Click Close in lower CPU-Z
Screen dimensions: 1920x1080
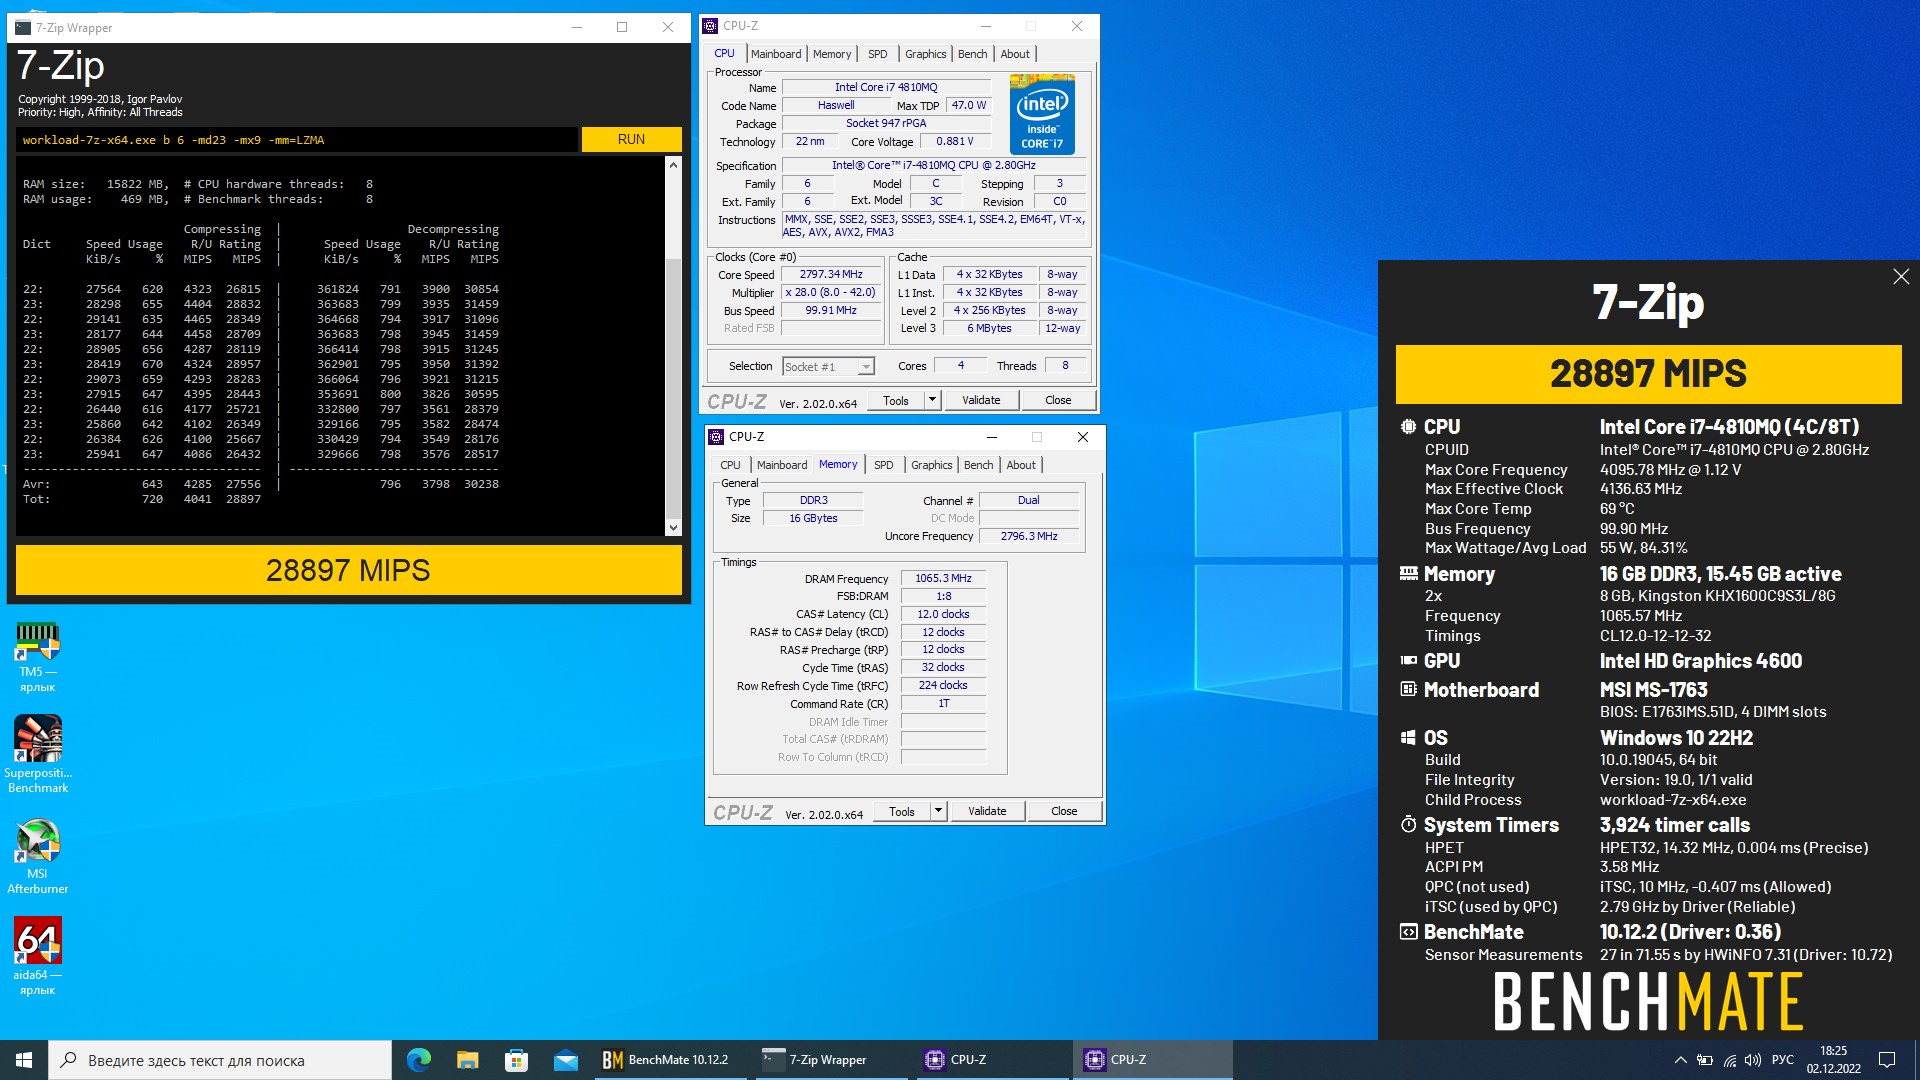1064,811
